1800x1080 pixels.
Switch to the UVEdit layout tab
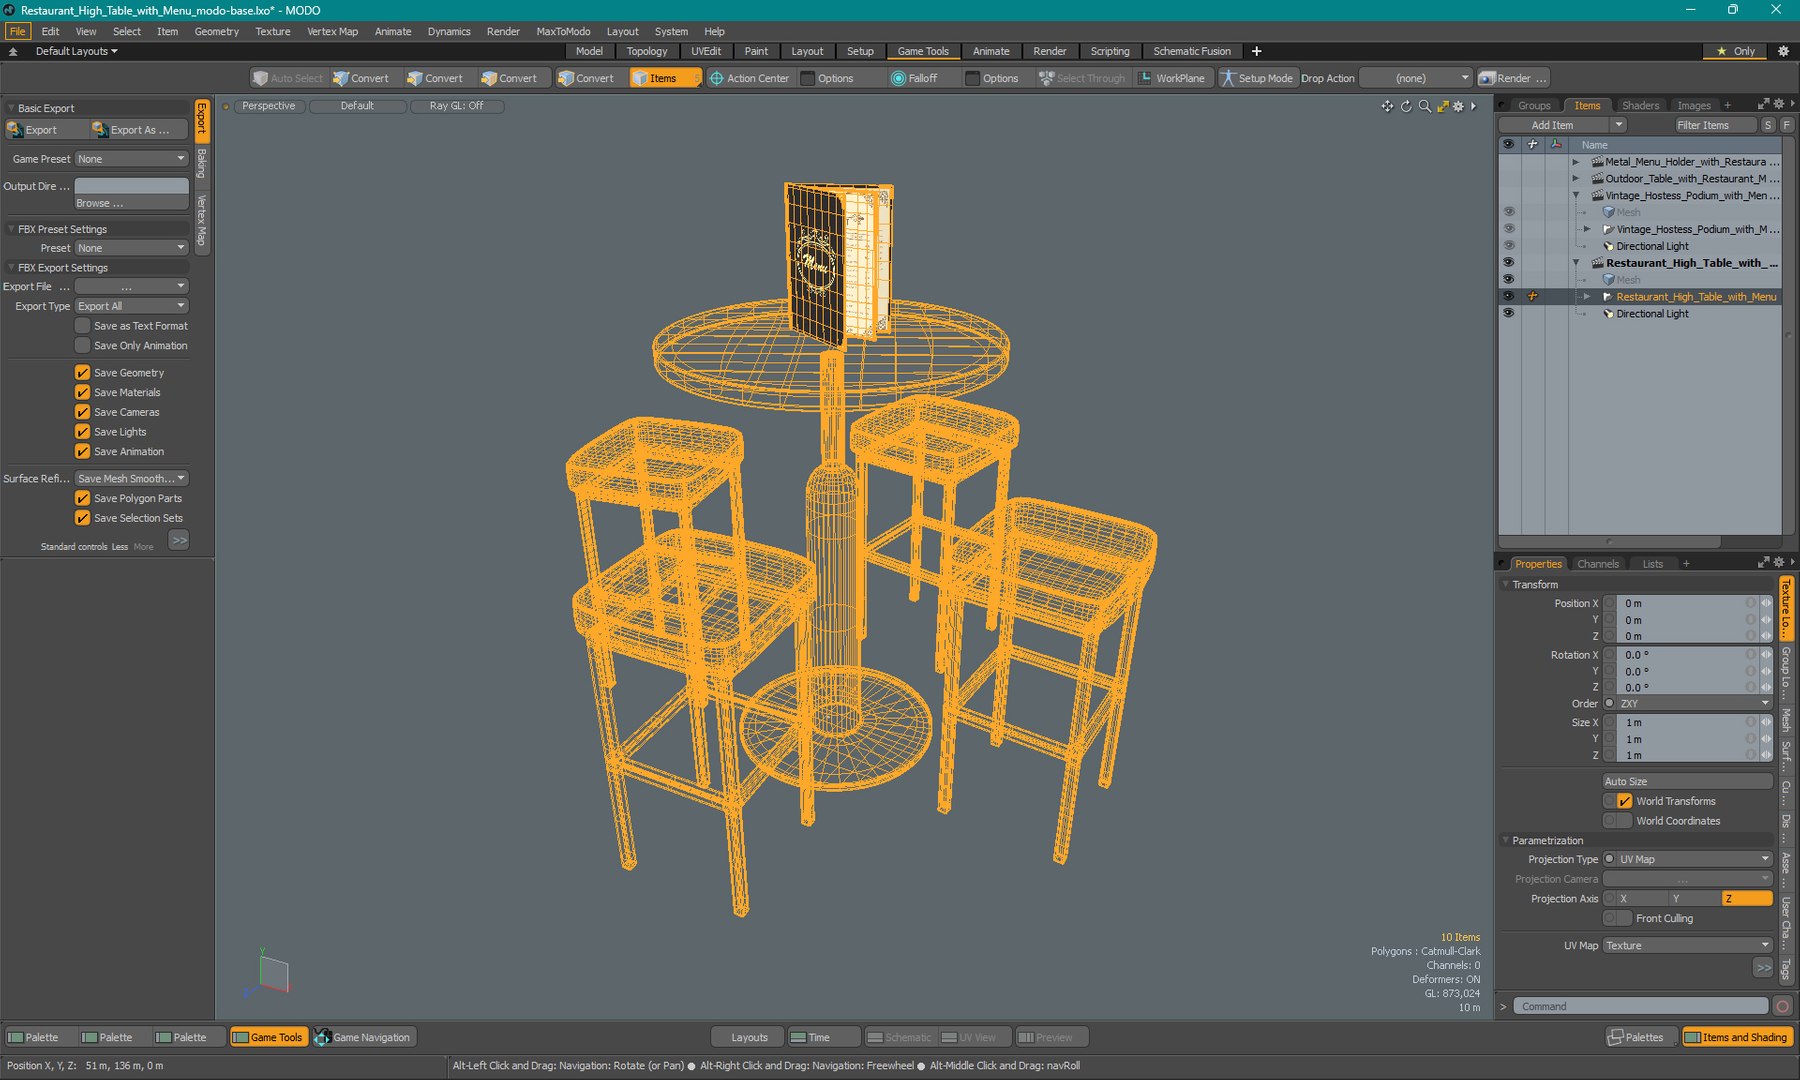pos(706,51)
